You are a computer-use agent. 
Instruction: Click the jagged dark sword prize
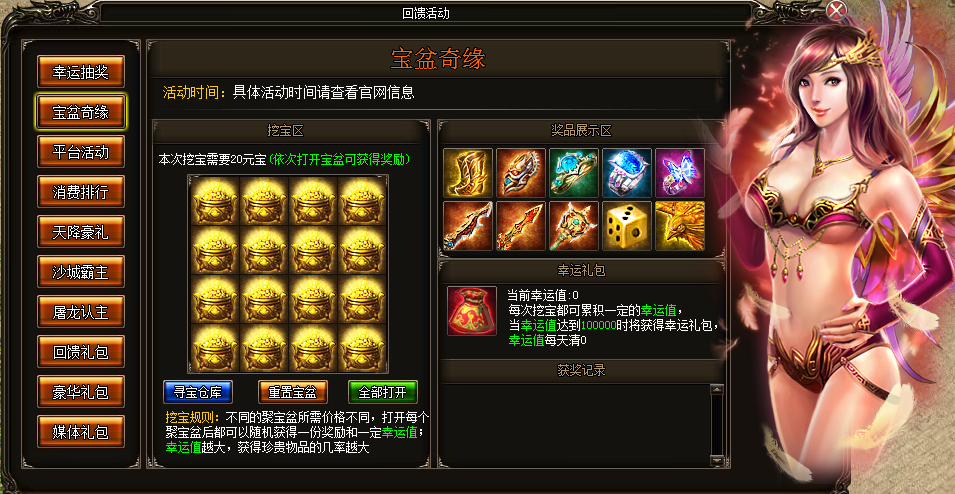click(468, 226)
